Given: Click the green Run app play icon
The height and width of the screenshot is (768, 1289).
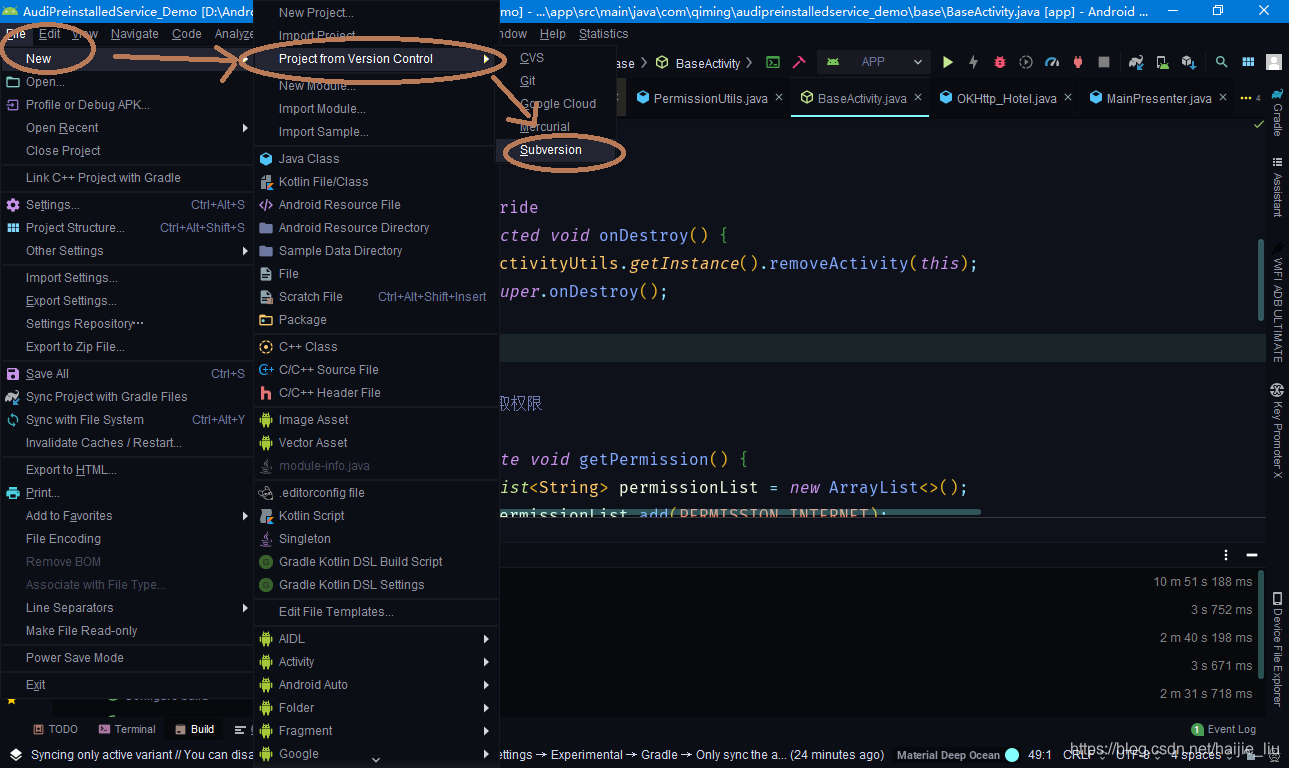Looking at the screenshot, I should tap(947, 62).
